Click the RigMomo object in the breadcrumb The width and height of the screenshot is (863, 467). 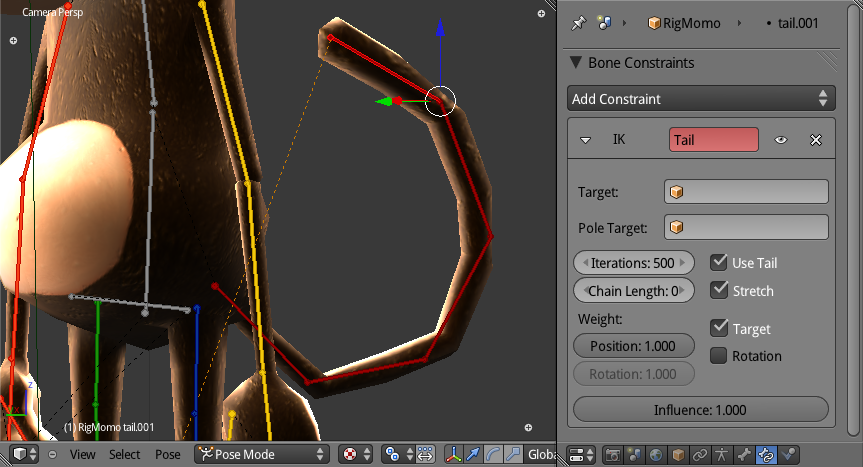click(684, 23)
